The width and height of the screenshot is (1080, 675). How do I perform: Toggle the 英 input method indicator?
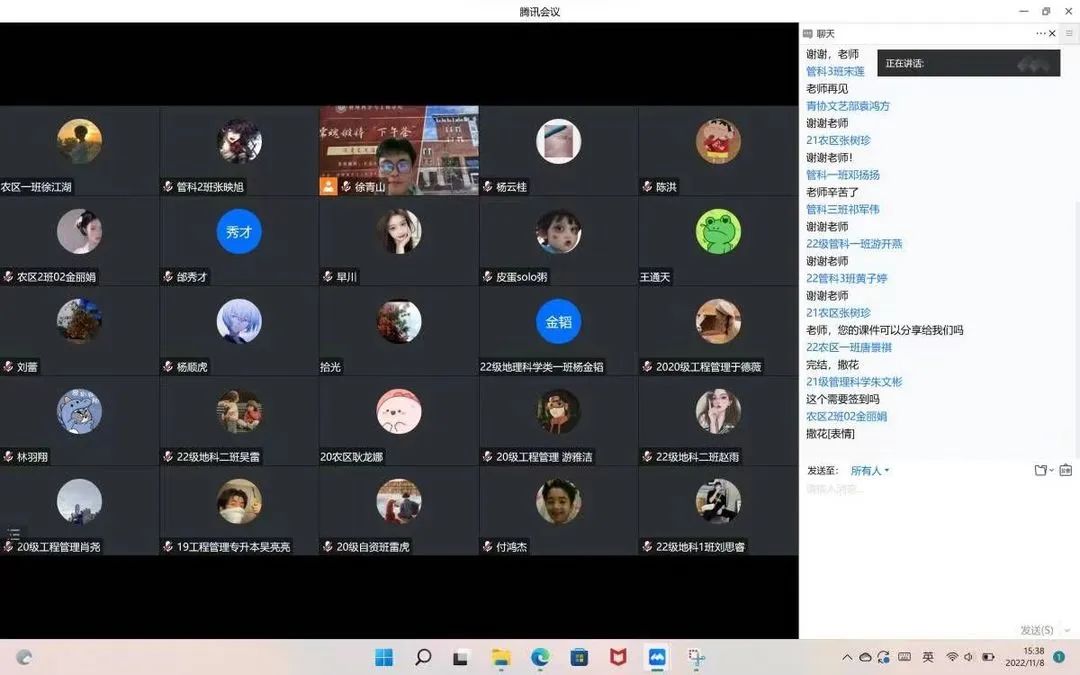(928, 657)
